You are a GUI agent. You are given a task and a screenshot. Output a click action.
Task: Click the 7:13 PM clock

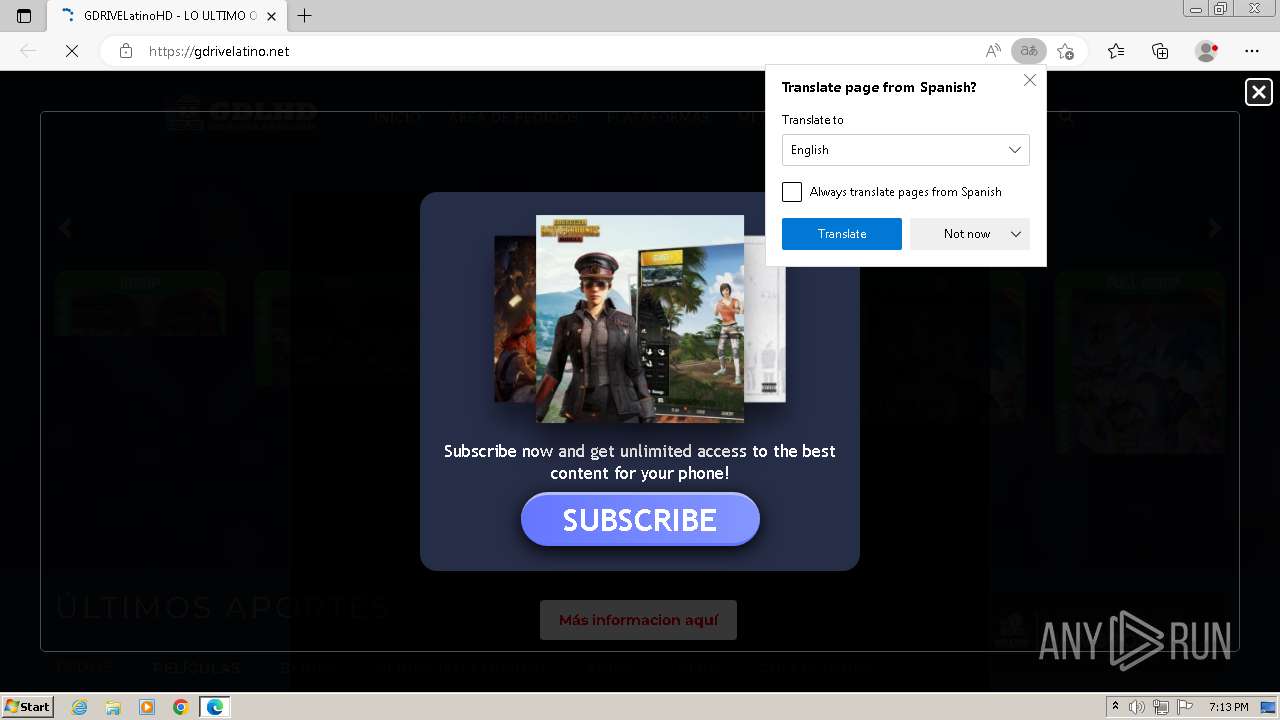tap(1228, 707)
